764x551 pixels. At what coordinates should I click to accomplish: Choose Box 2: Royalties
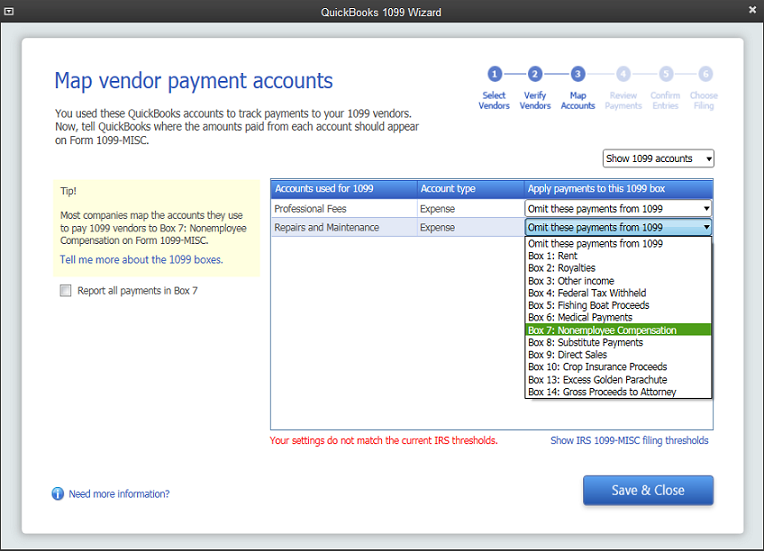point(618,268)
